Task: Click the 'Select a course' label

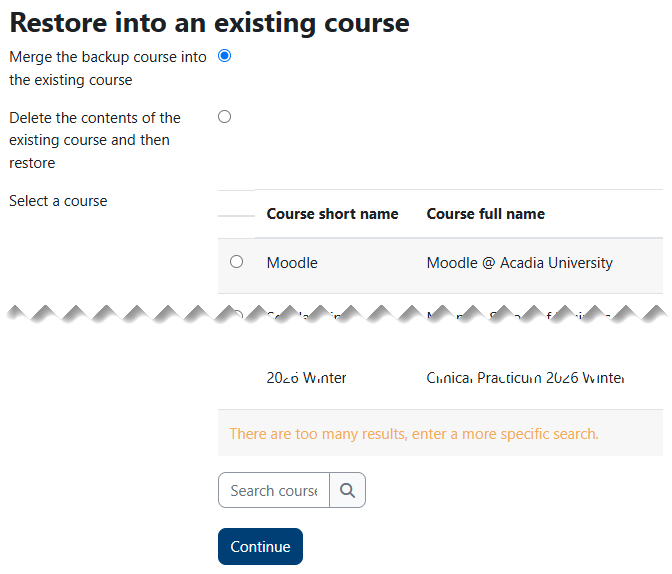Action: (x=58, y=201)
